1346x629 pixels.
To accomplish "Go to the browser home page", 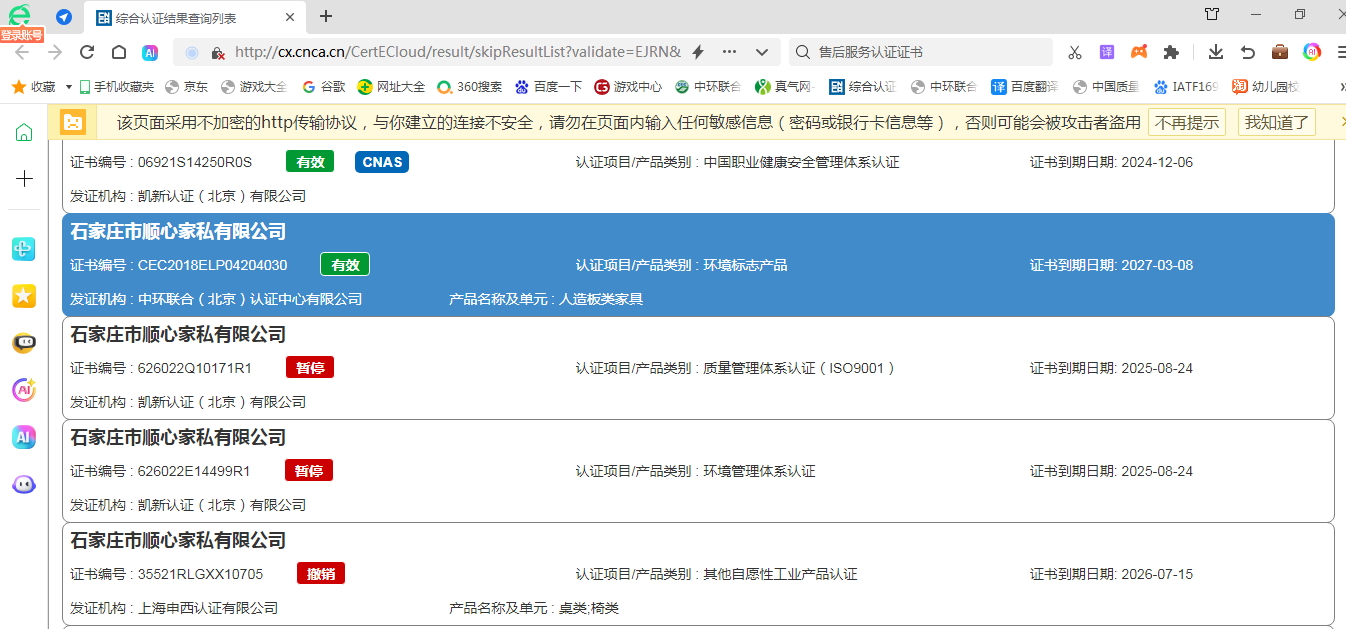I will point(119,52).
